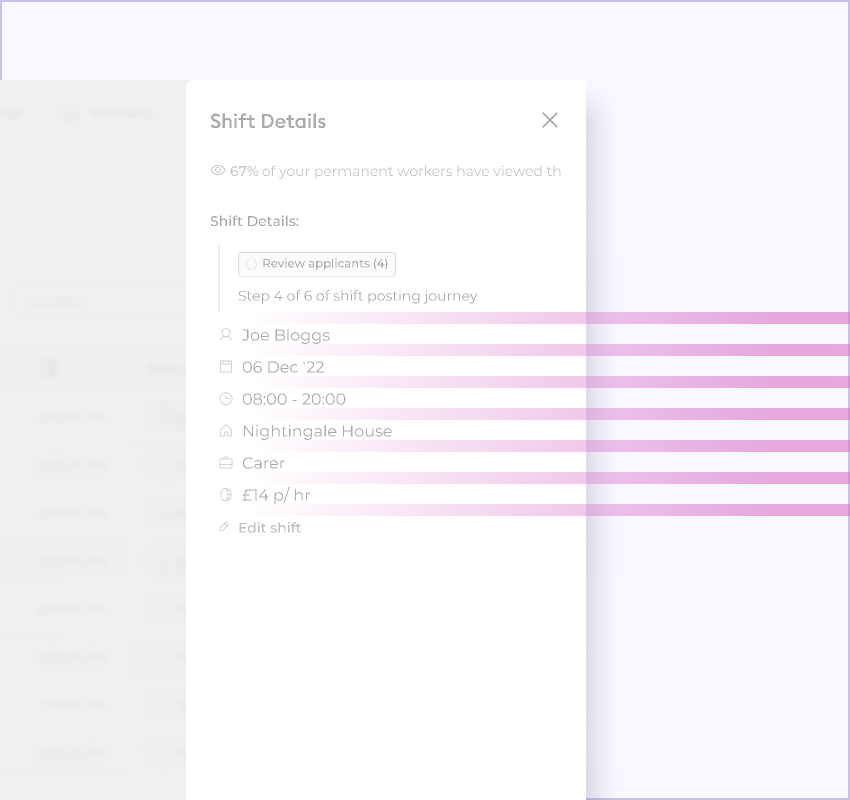This screenshot has height=800, width=850.
Task: Click the coin icon next to £14 p/ hr
Action: tap(226, 495)
